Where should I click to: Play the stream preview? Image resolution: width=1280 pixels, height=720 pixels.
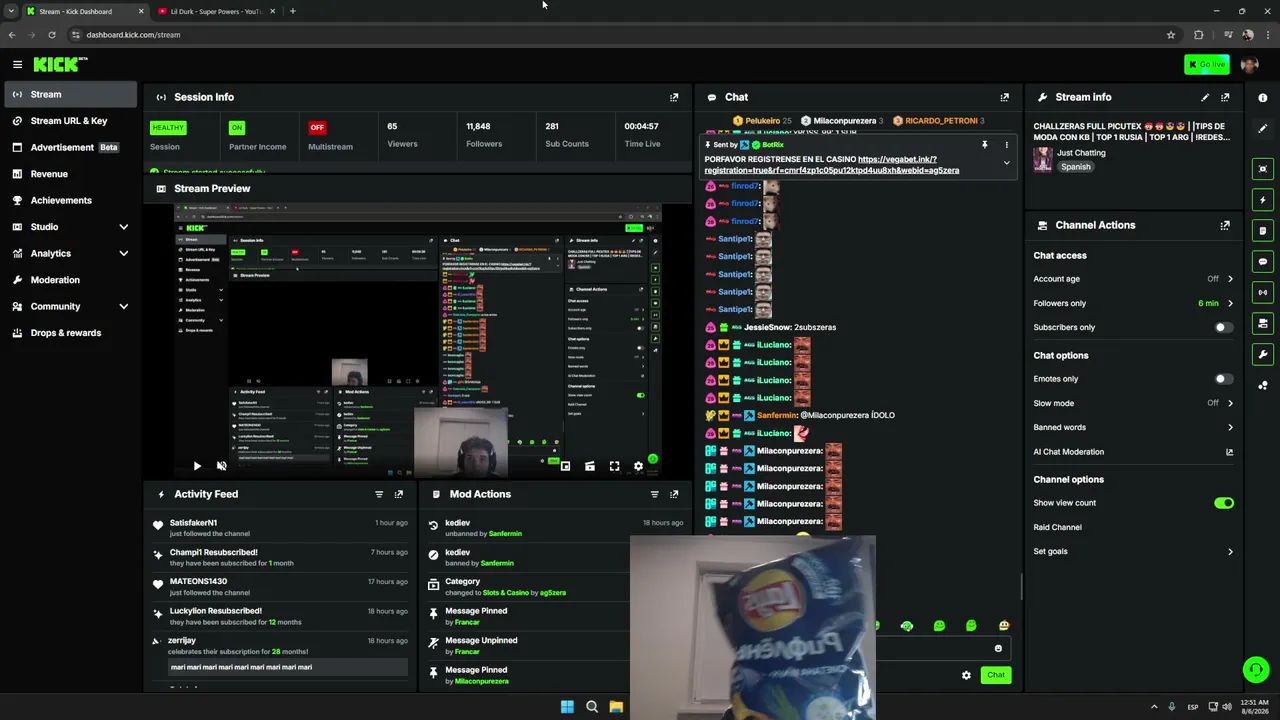coord(197,466)
